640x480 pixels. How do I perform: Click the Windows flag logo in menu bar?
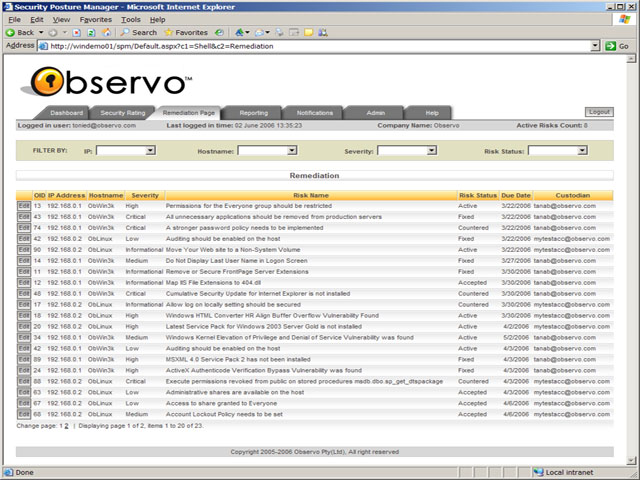(x=624, y=19)
